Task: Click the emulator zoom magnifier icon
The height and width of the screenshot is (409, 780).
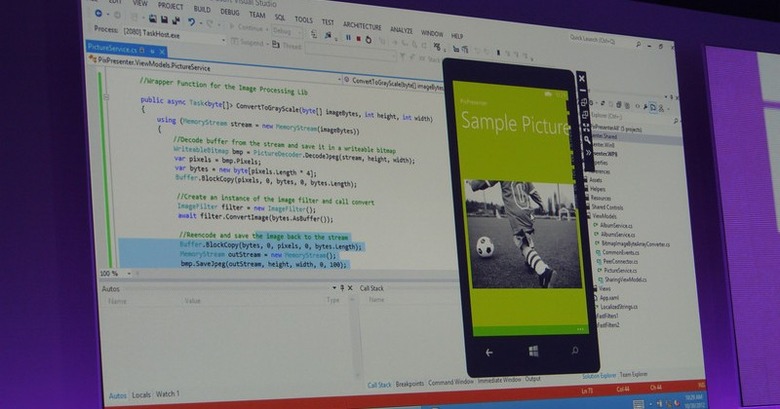Action: click(x=586, y=140)
